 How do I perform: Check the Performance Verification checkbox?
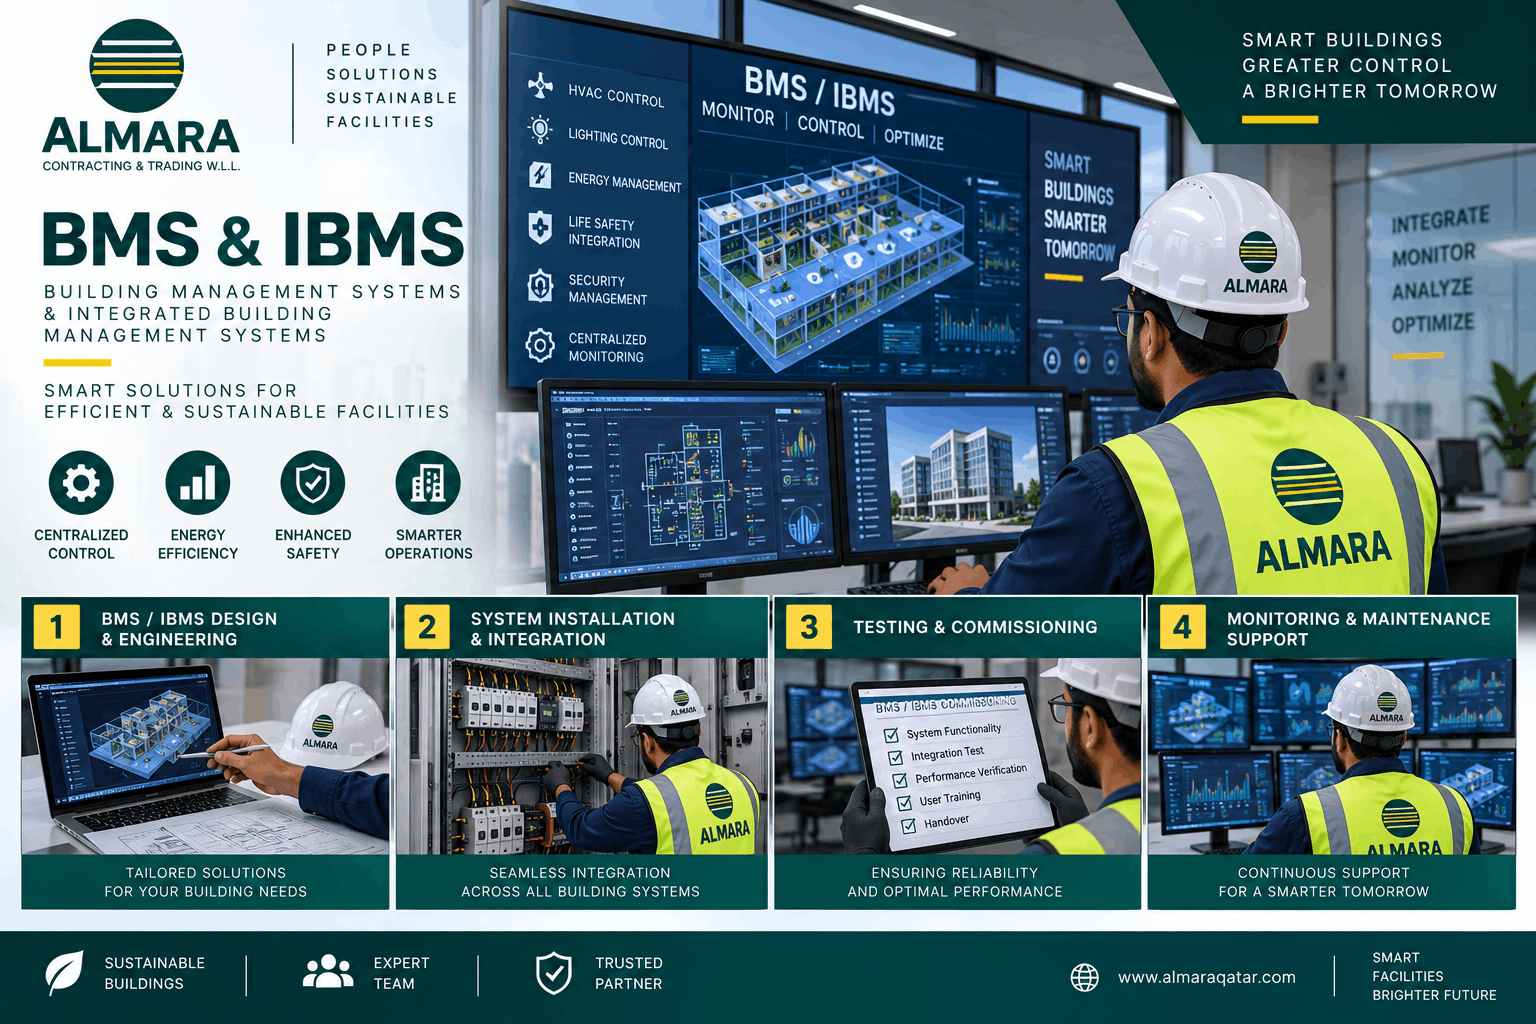tap(900, 780)
